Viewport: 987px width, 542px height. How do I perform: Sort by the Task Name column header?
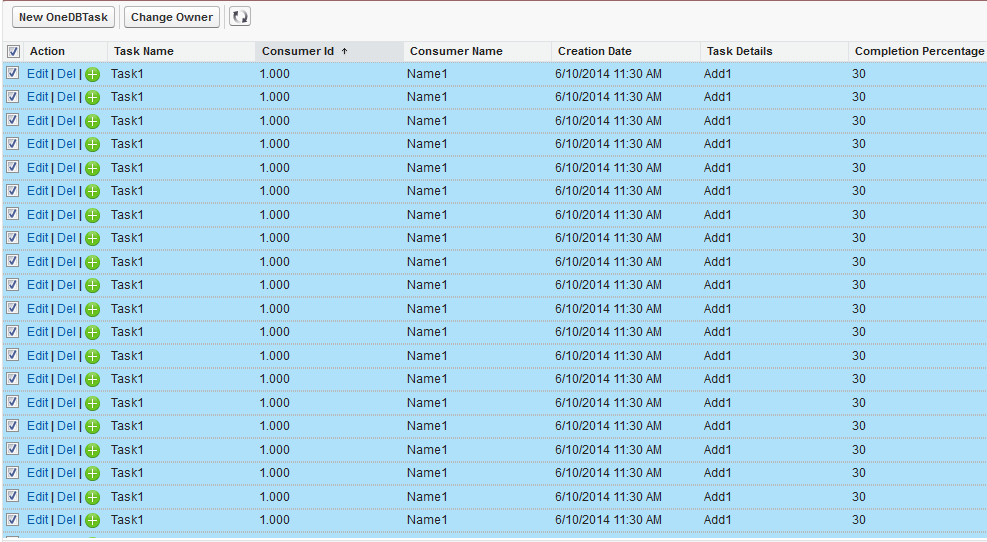coord(143,51)
